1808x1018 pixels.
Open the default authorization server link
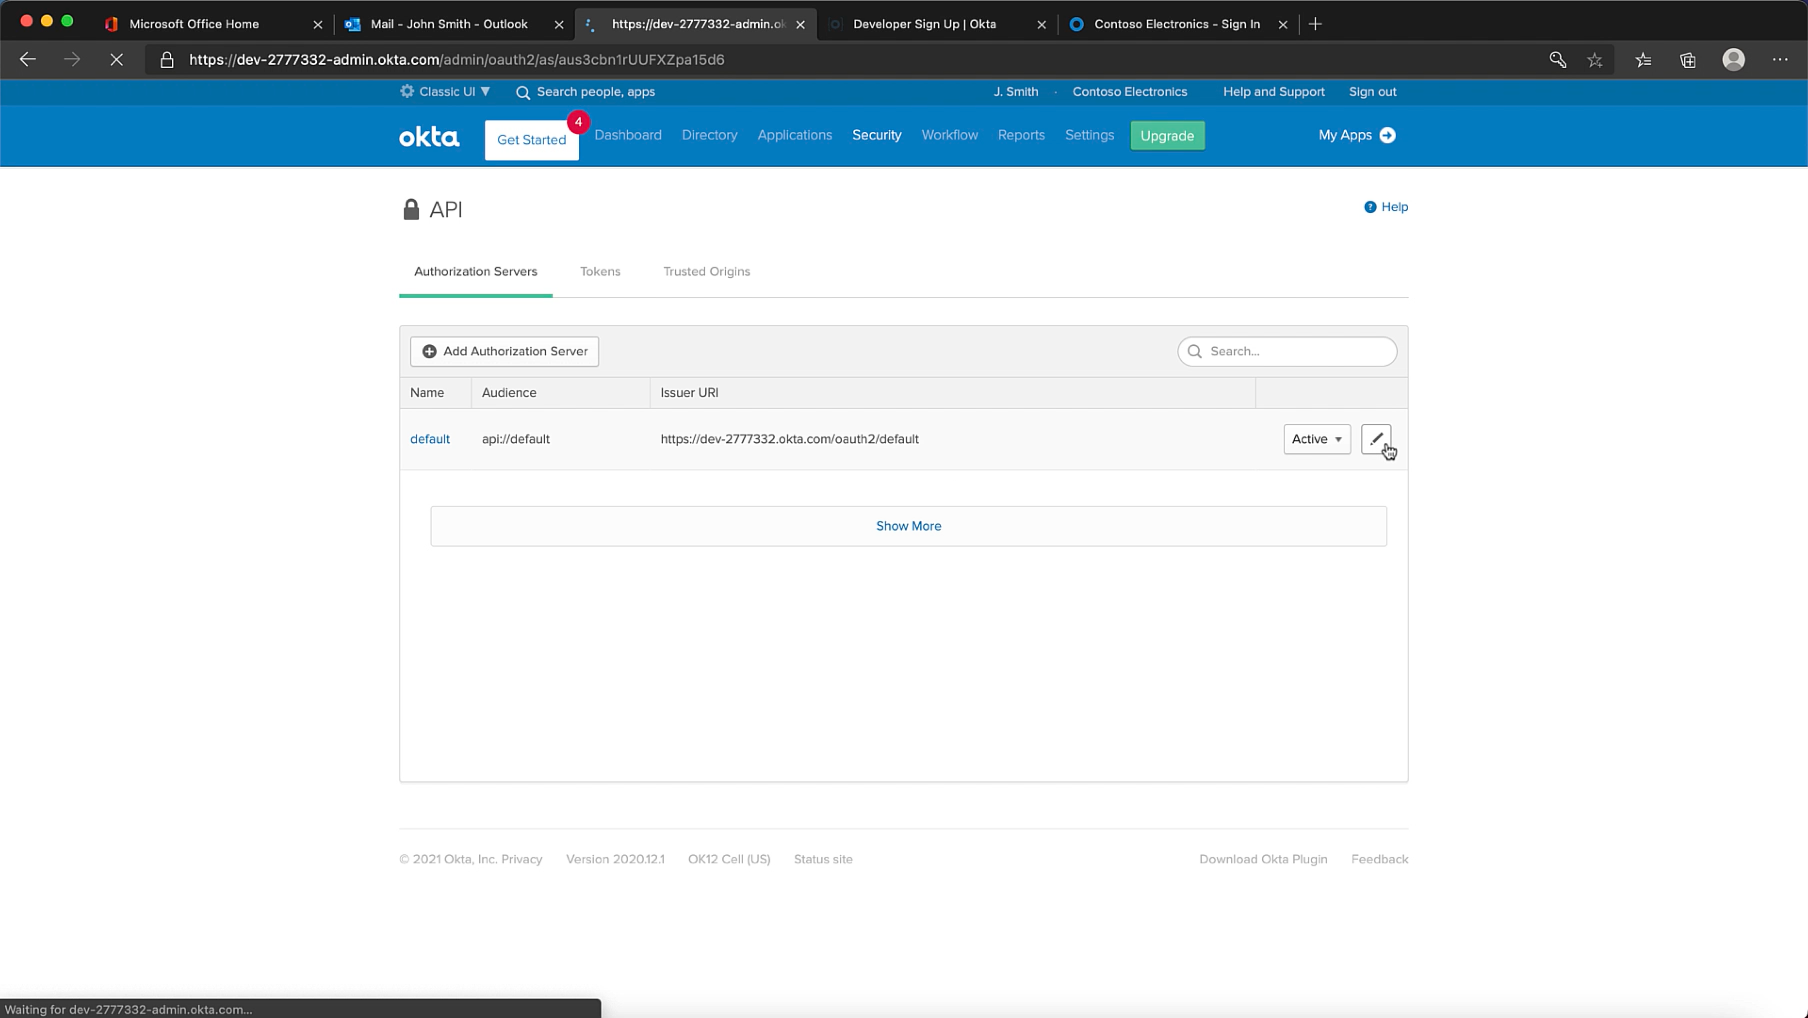[430, 439]
